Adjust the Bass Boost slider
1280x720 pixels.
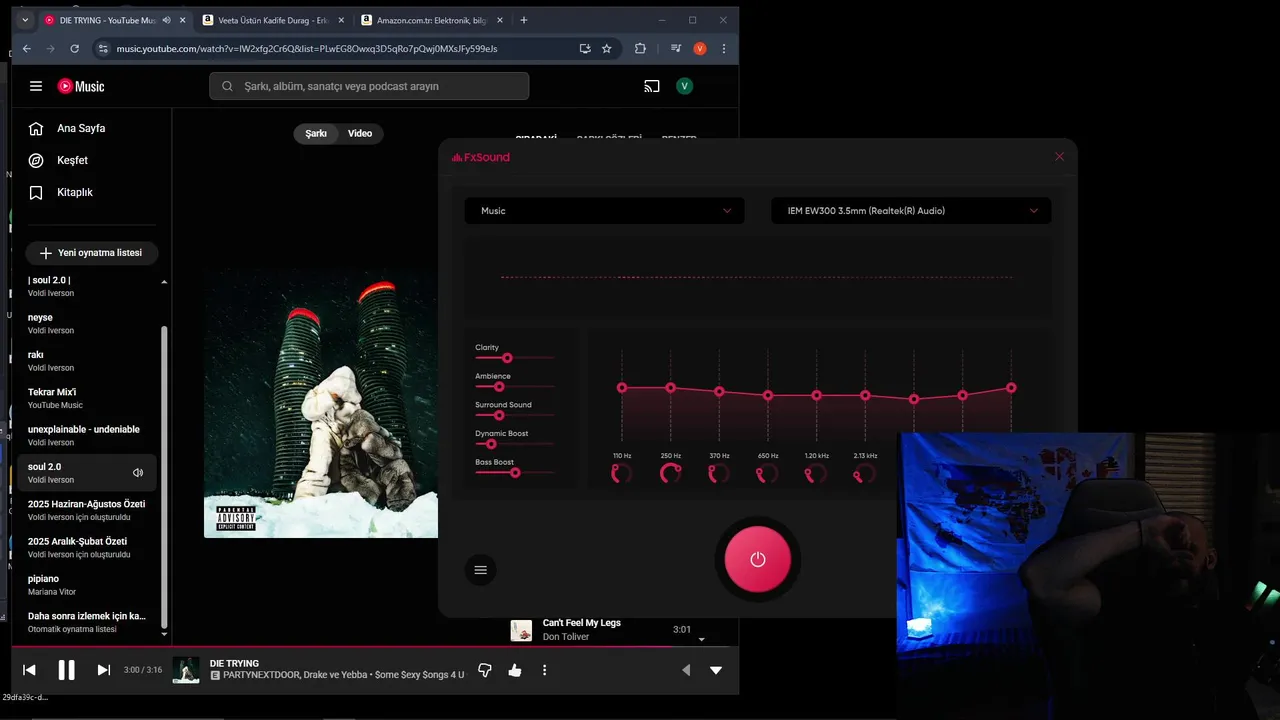pyautogui.click(x=515, y=472)
